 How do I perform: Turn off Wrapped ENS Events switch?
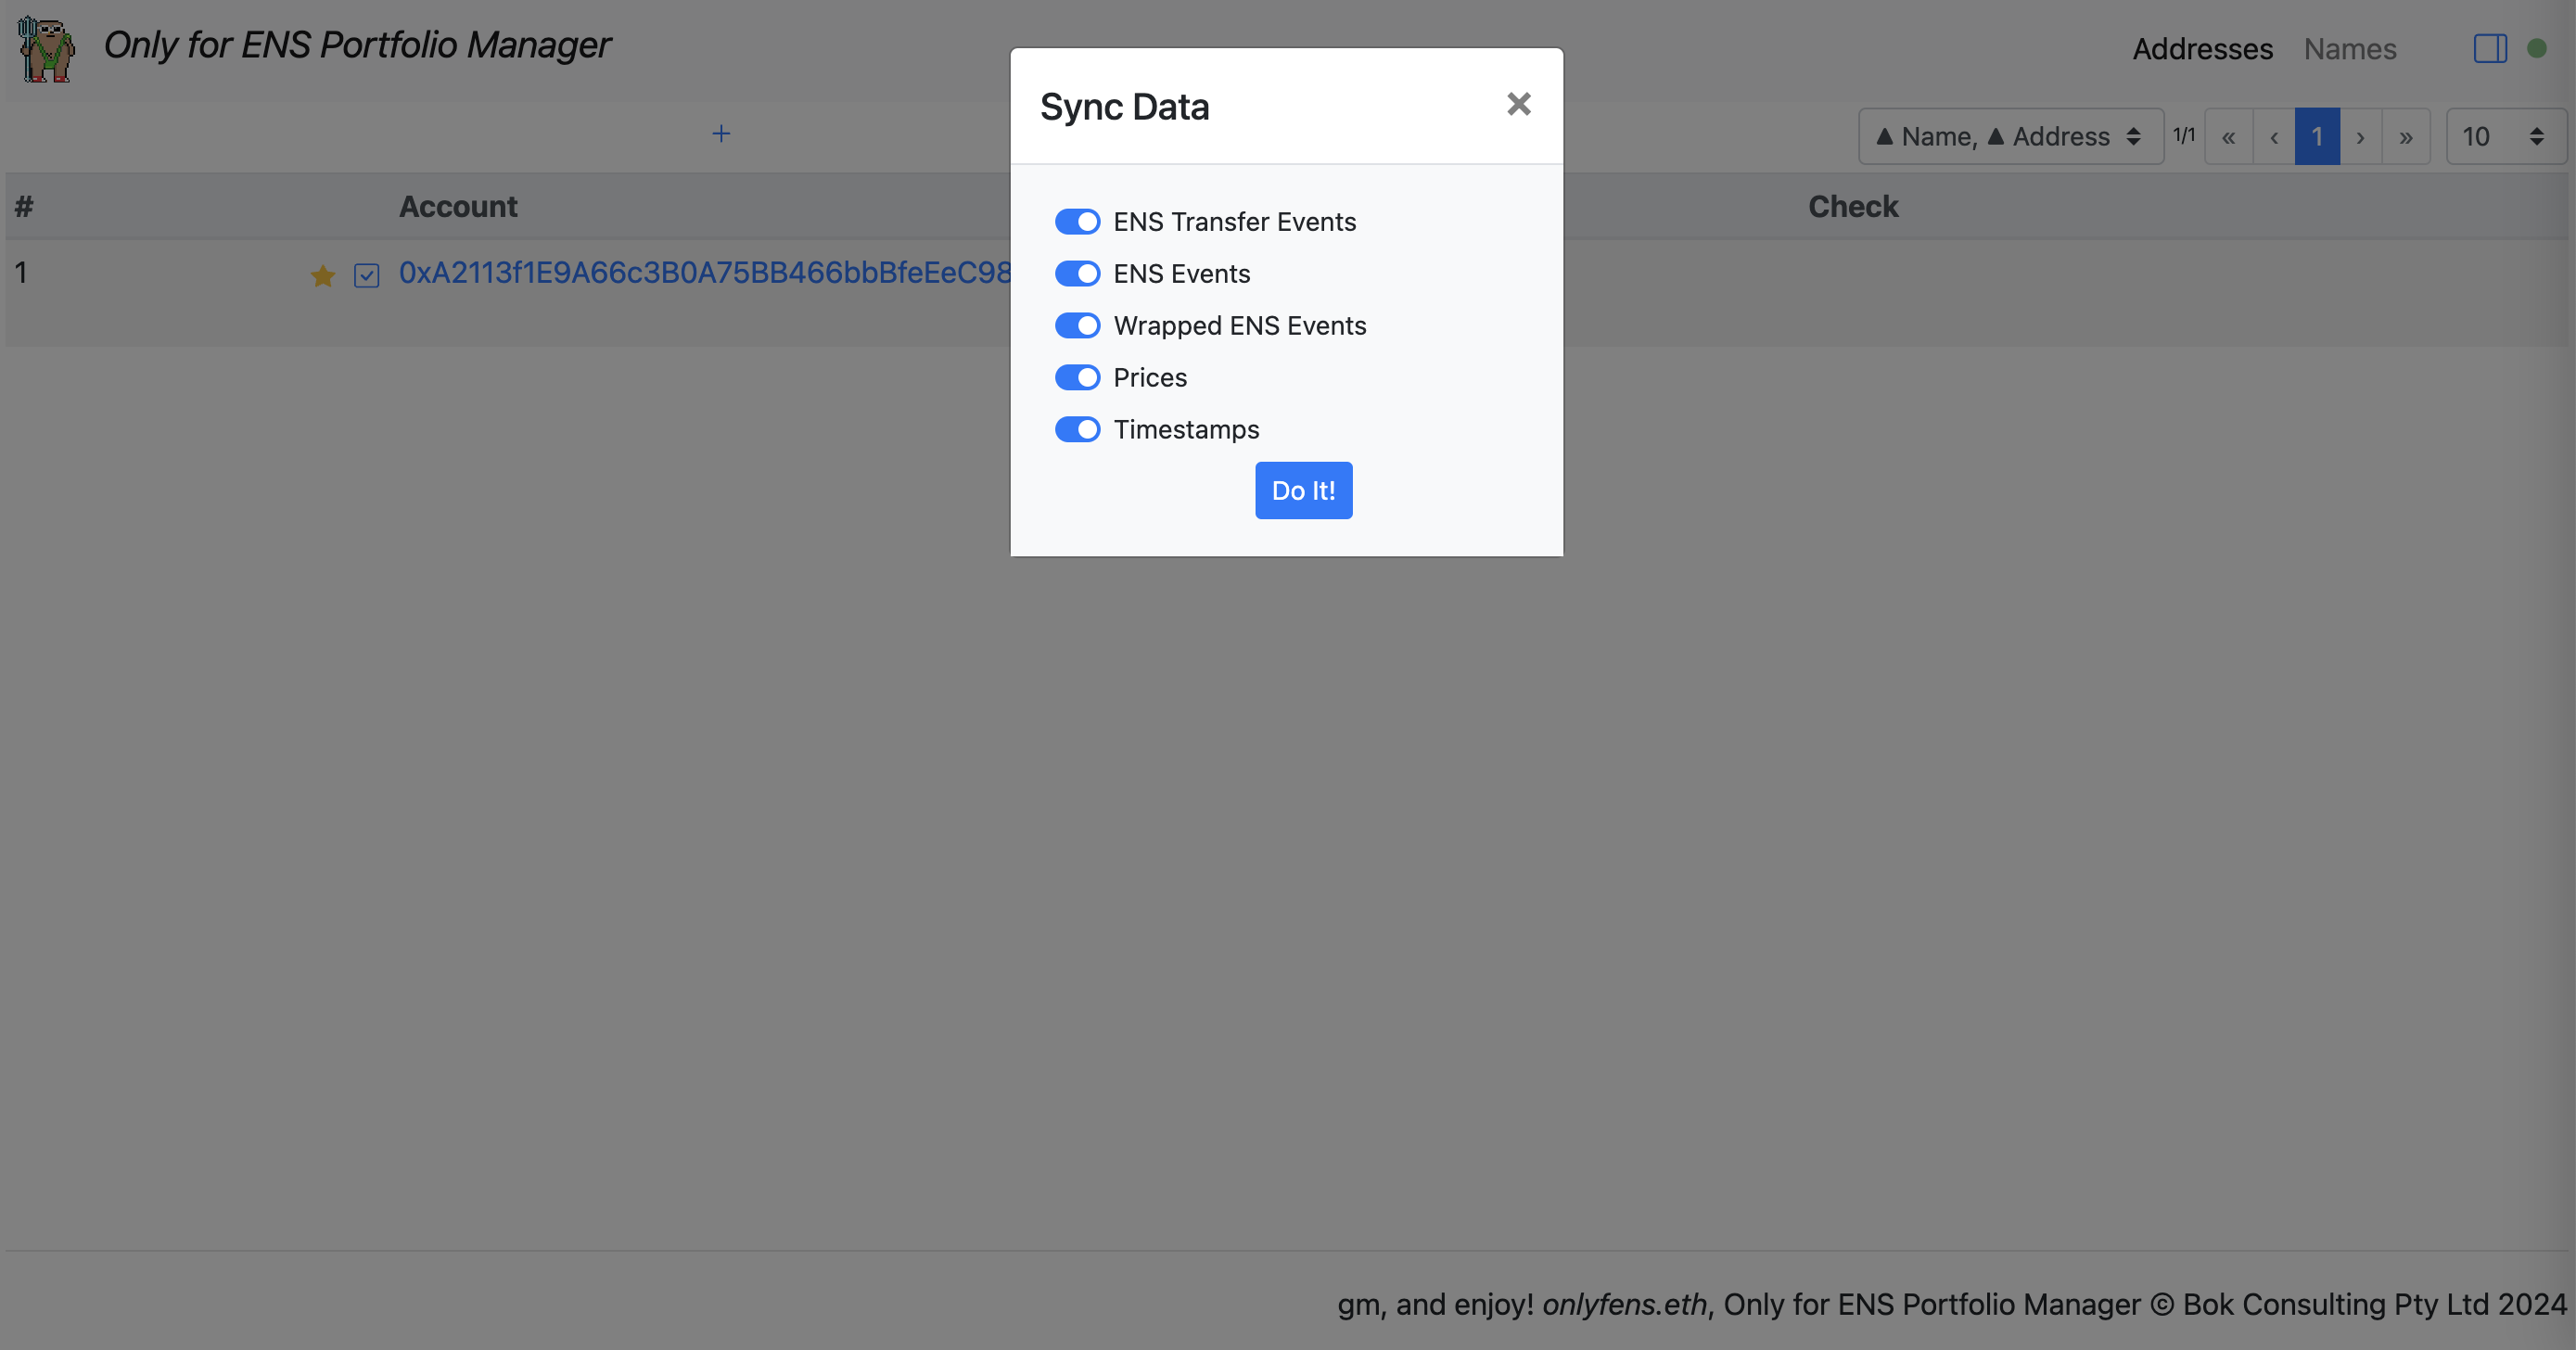[1077, 326]
